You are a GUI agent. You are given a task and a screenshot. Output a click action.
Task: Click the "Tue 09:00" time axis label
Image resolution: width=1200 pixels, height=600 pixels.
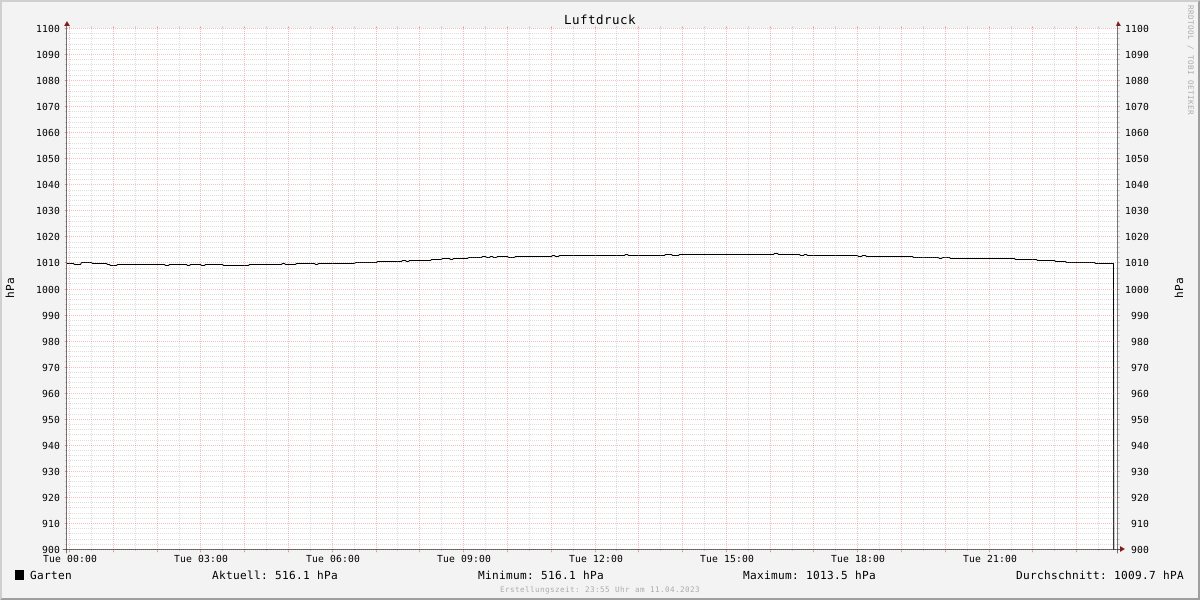click(x=464, y=559)
